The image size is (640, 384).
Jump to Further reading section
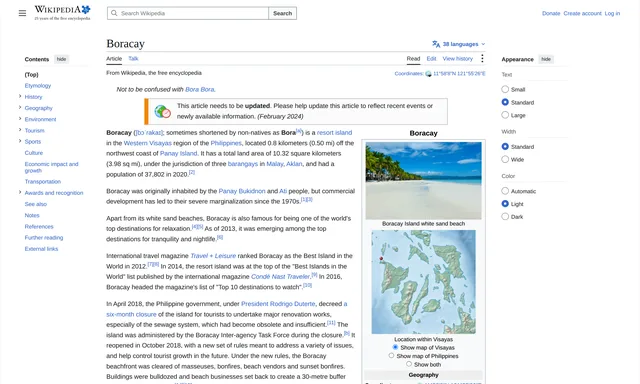44,237
